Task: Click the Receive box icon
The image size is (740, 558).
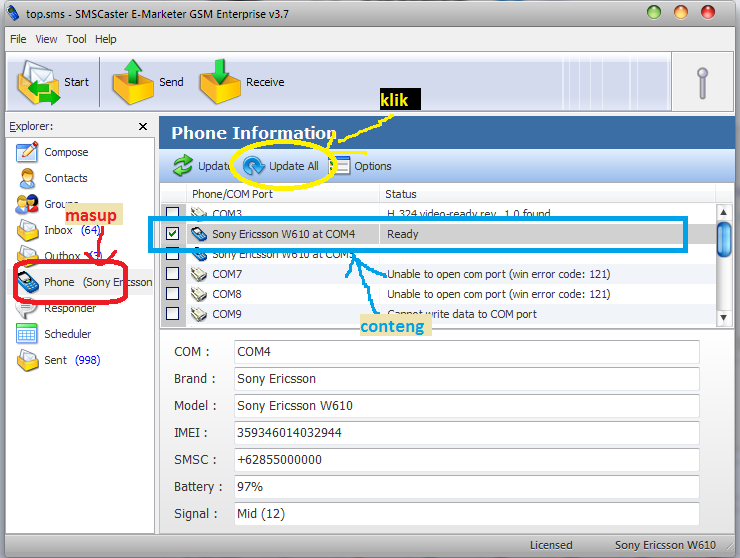Action: point(220,82)
